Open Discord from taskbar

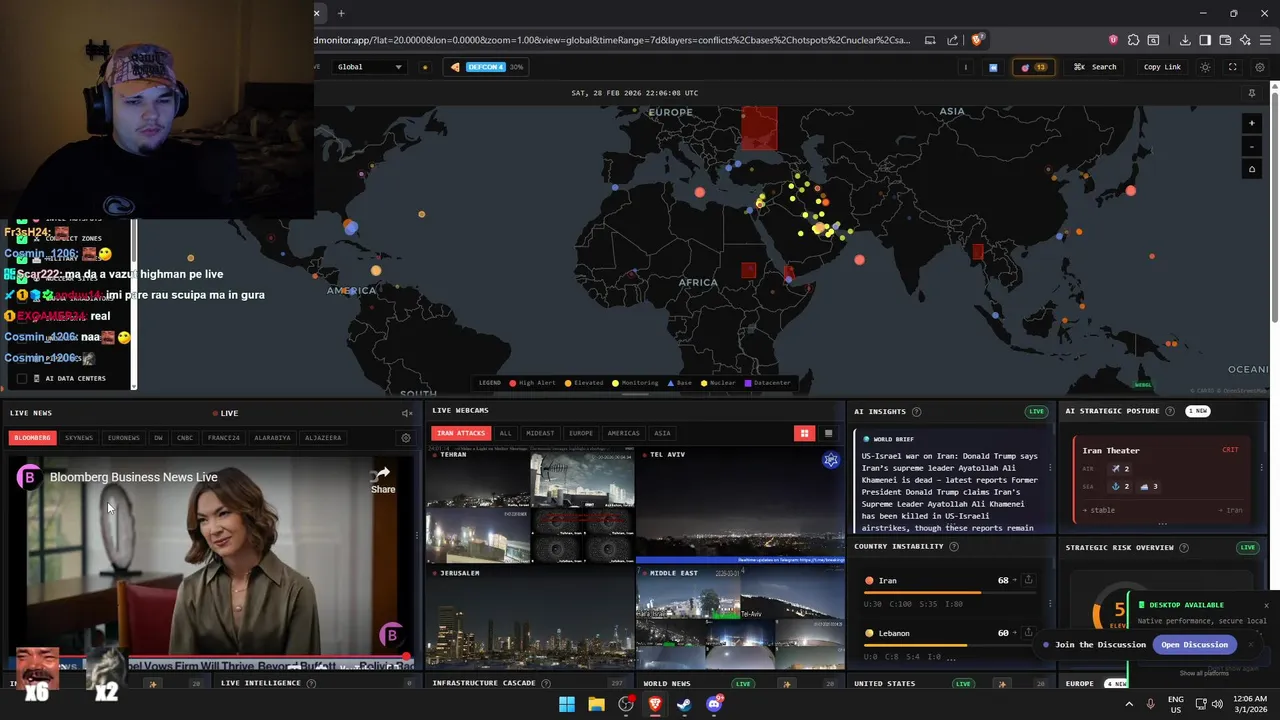[714, 704]
